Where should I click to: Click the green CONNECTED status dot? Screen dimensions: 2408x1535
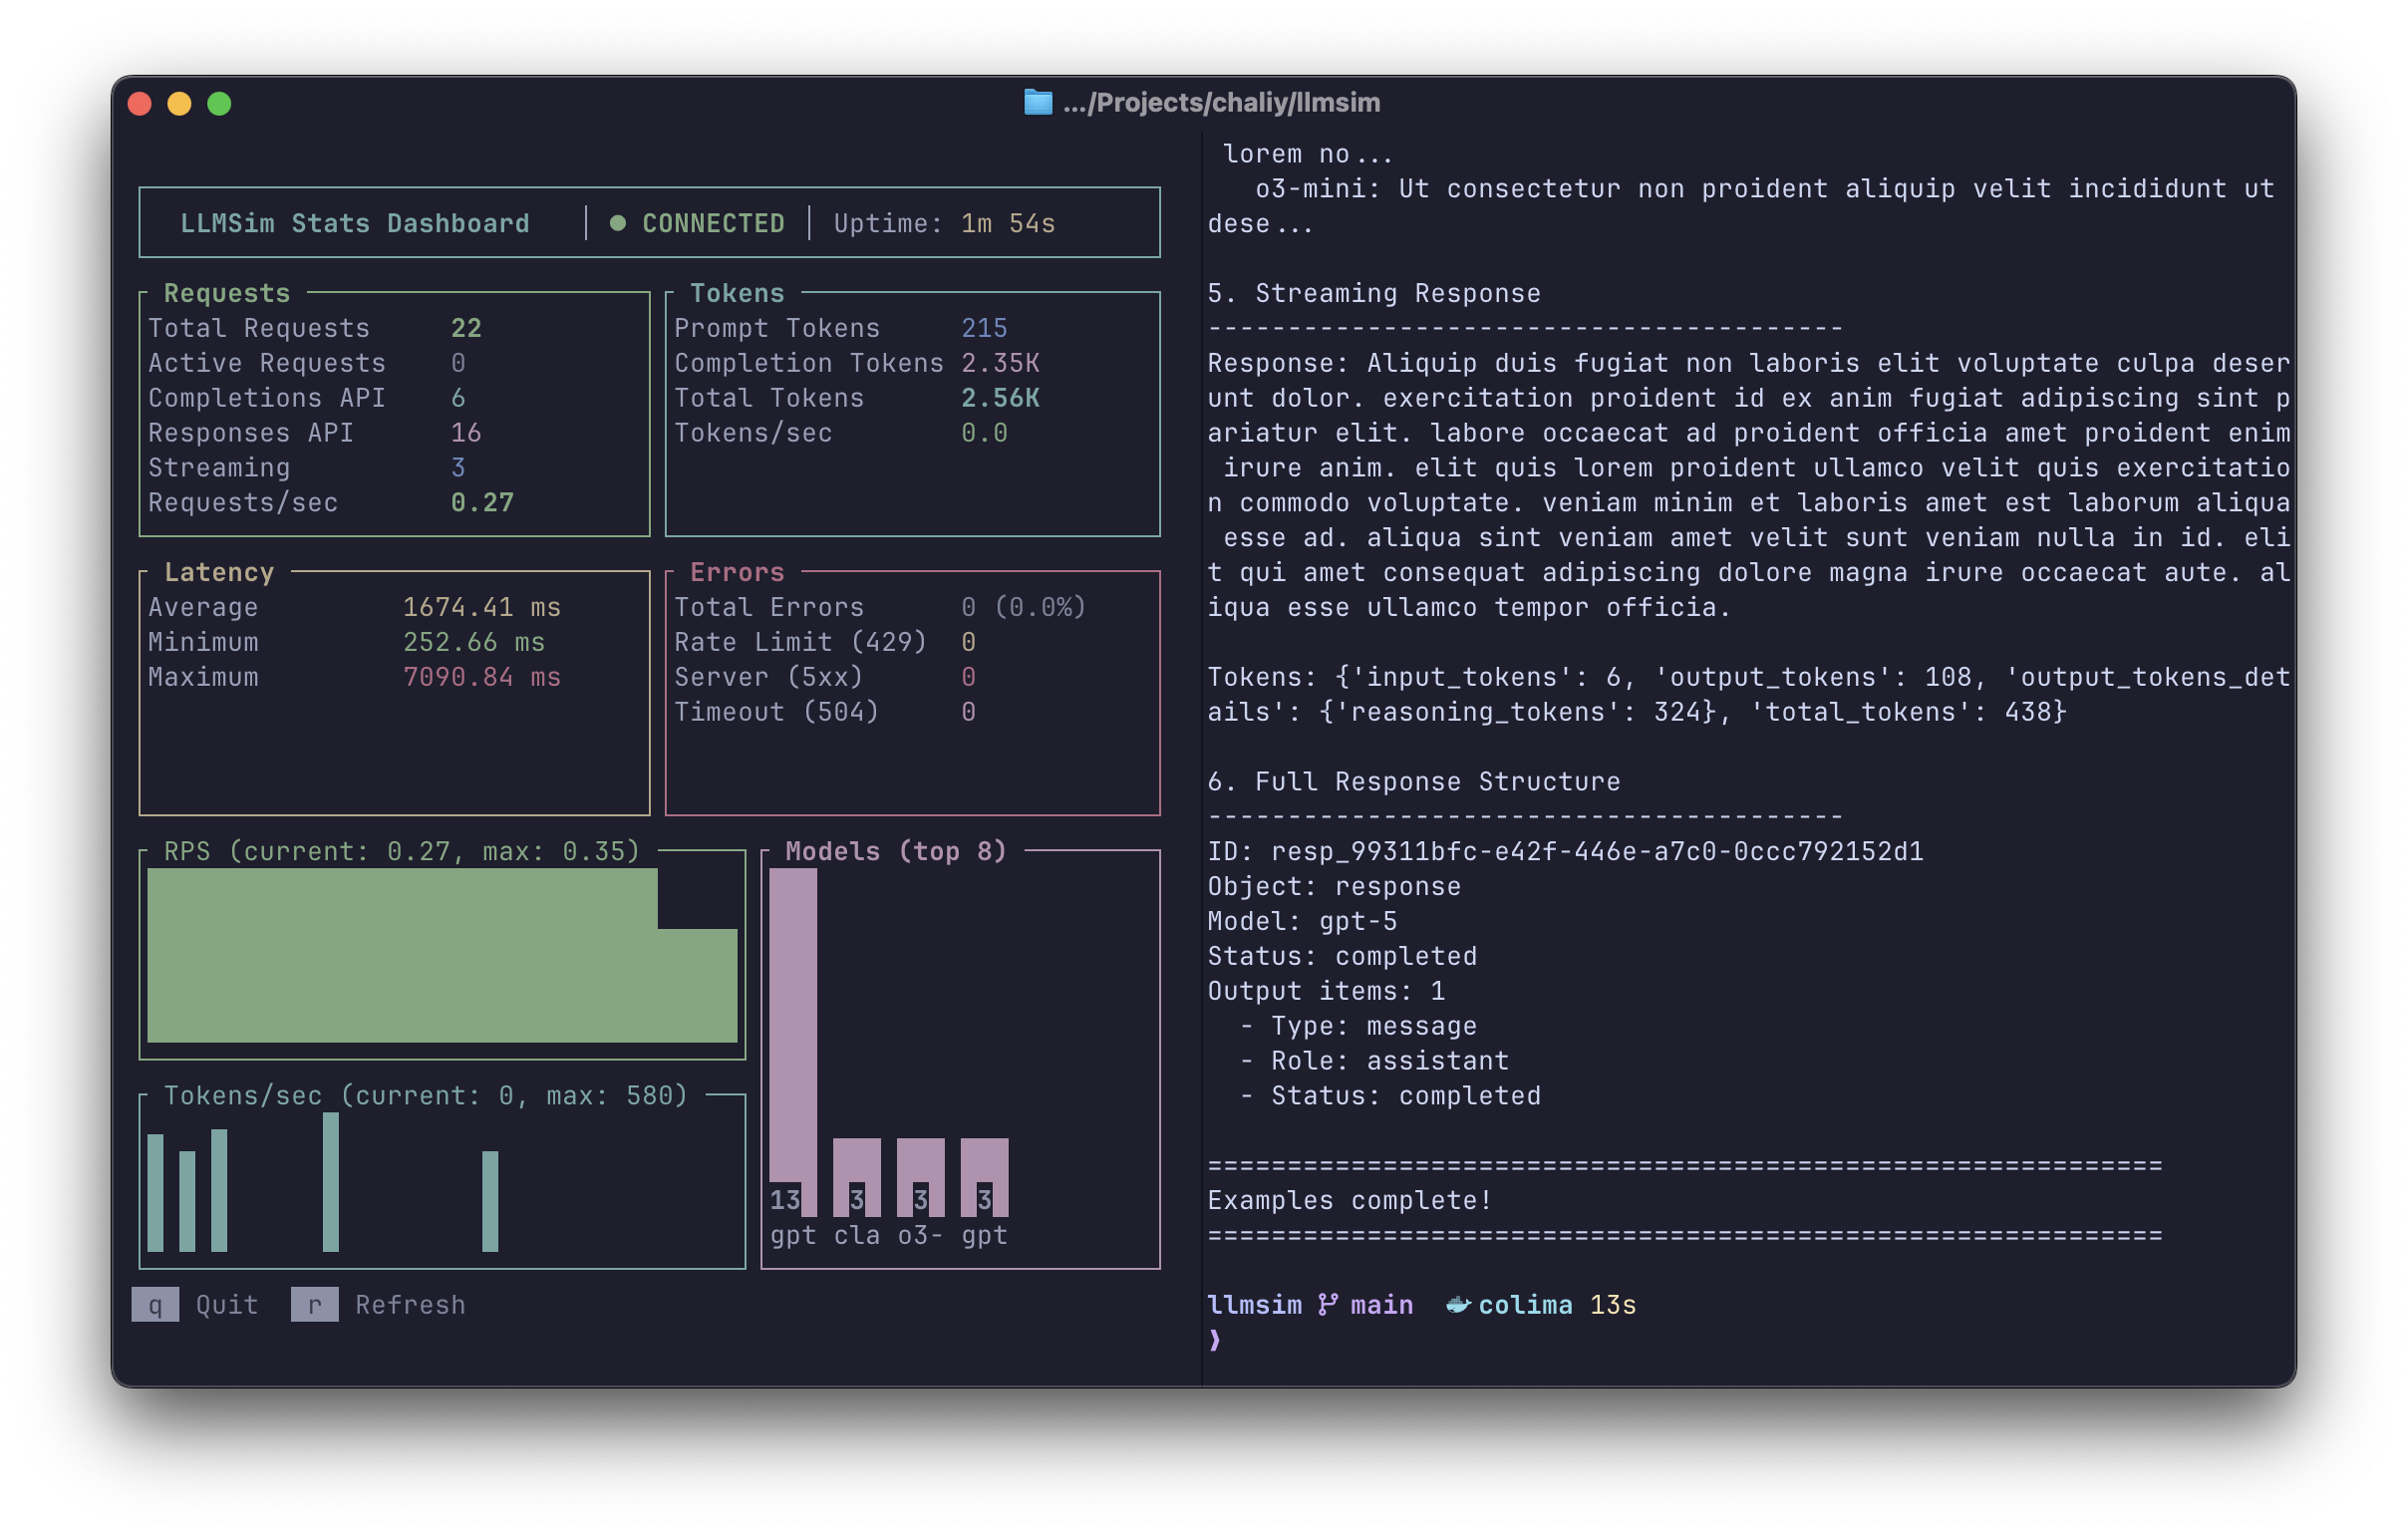[618, 223]
